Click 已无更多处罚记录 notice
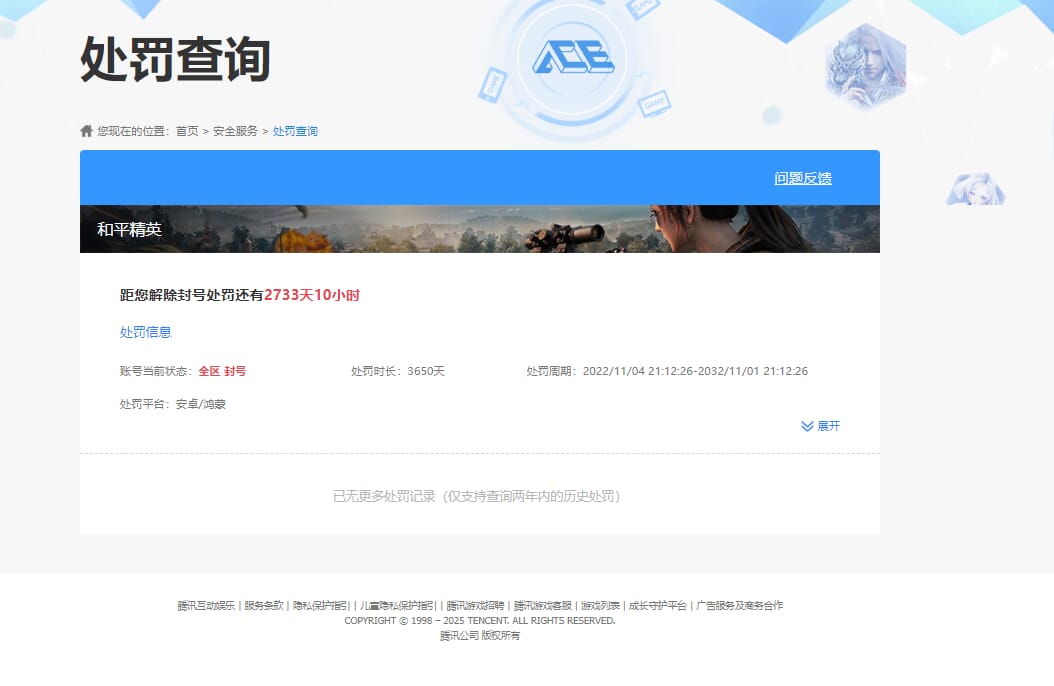This screenshot has width=1054, height=686. pyautogui.click(x=477, y=496)
